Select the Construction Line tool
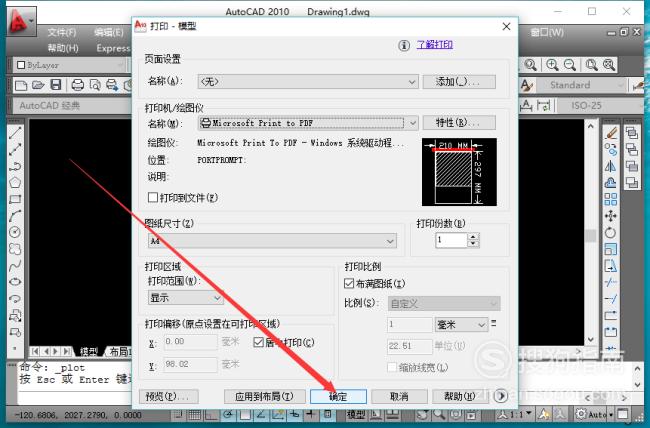650x428 pixels. 15,149
